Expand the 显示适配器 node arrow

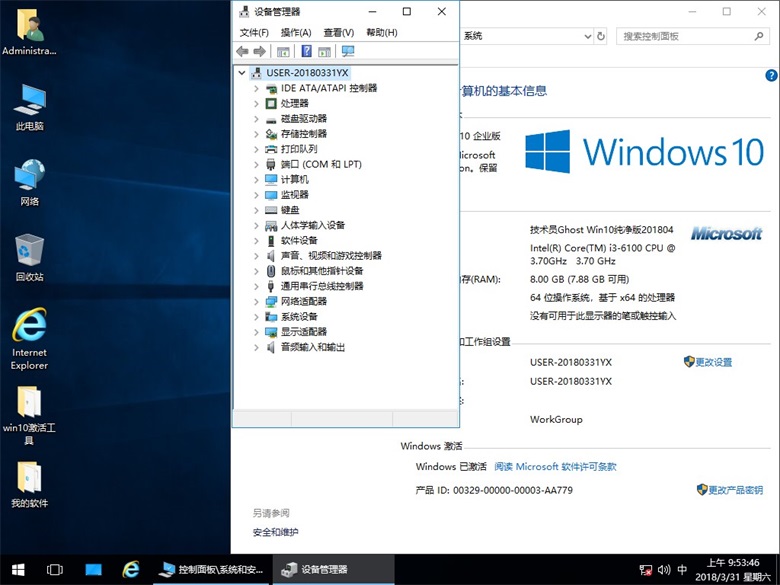[x=257, y=332]
